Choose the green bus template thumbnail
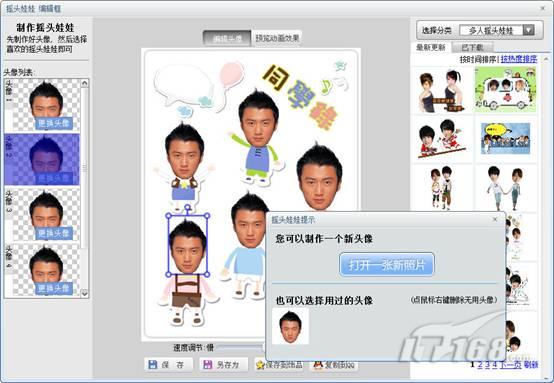Screen dimensions: 554x383 (x=506, y=90)
